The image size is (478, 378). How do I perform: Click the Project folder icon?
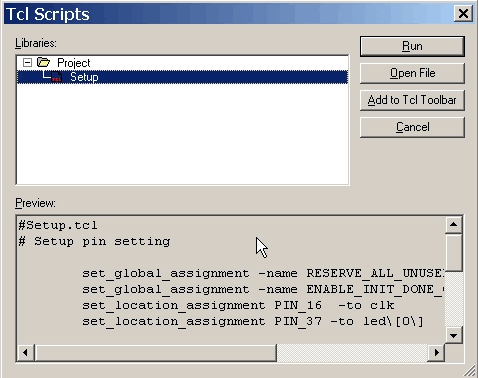(43, 62)
